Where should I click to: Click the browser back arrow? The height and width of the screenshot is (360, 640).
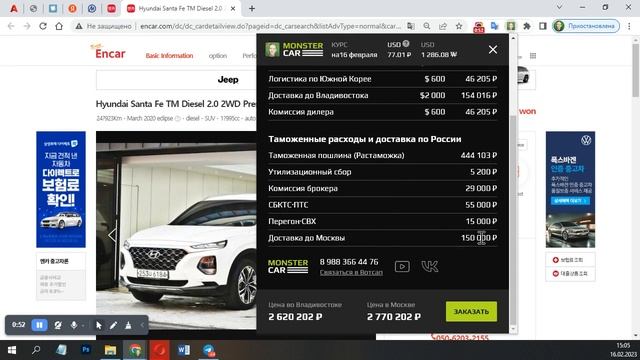11,26
